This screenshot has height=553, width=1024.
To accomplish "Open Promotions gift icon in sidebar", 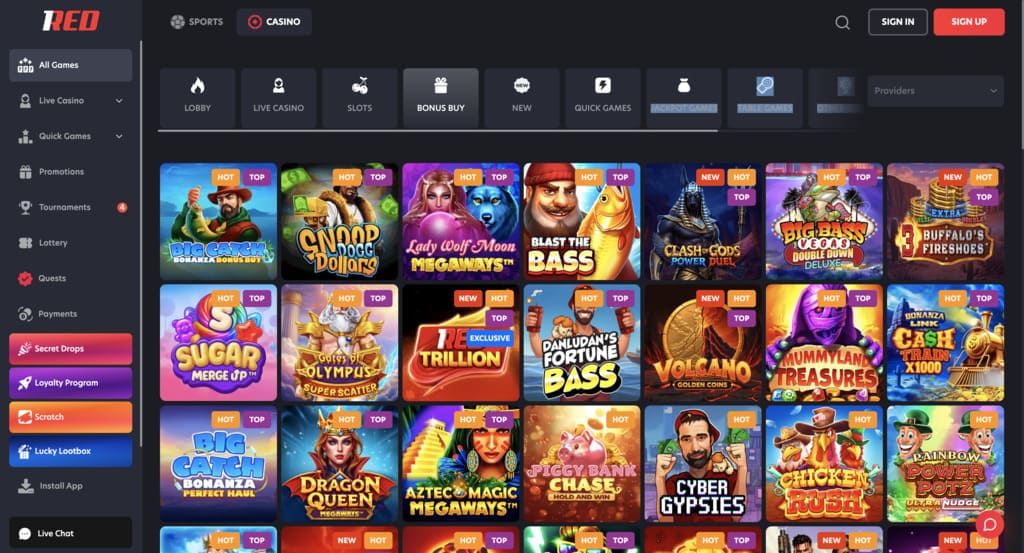I will [x=25, y=172].
